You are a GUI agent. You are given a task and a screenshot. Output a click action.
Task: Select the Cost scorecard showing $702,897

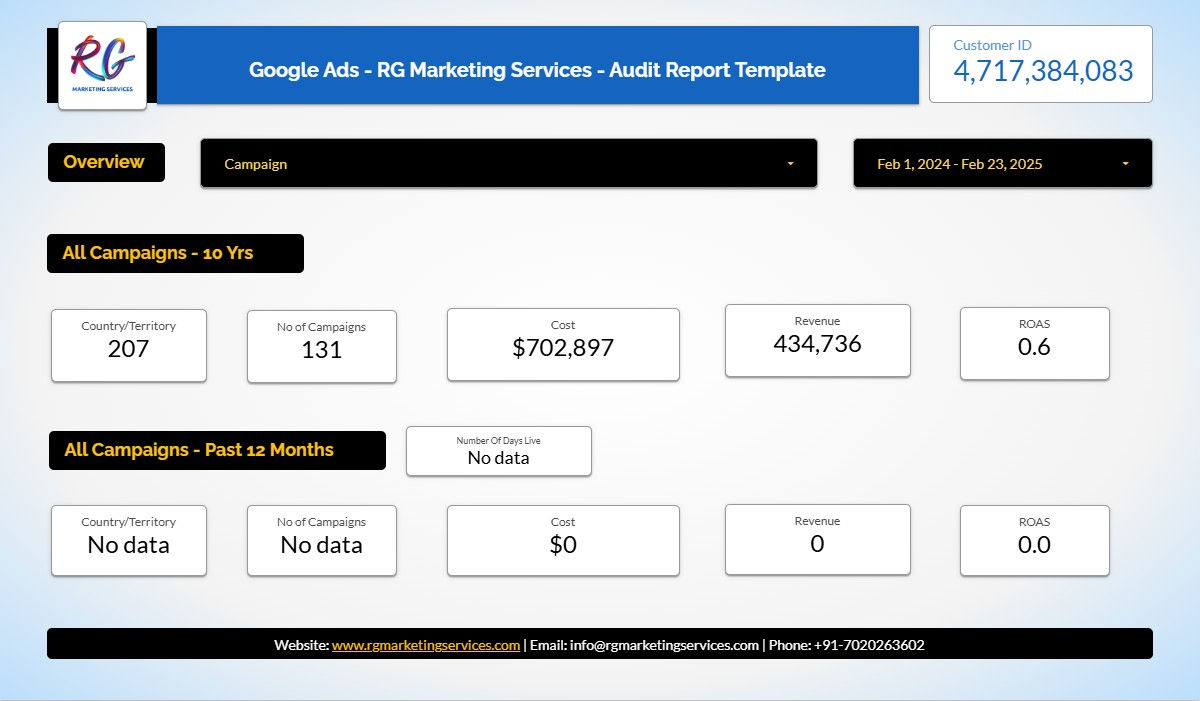(563, 344)
